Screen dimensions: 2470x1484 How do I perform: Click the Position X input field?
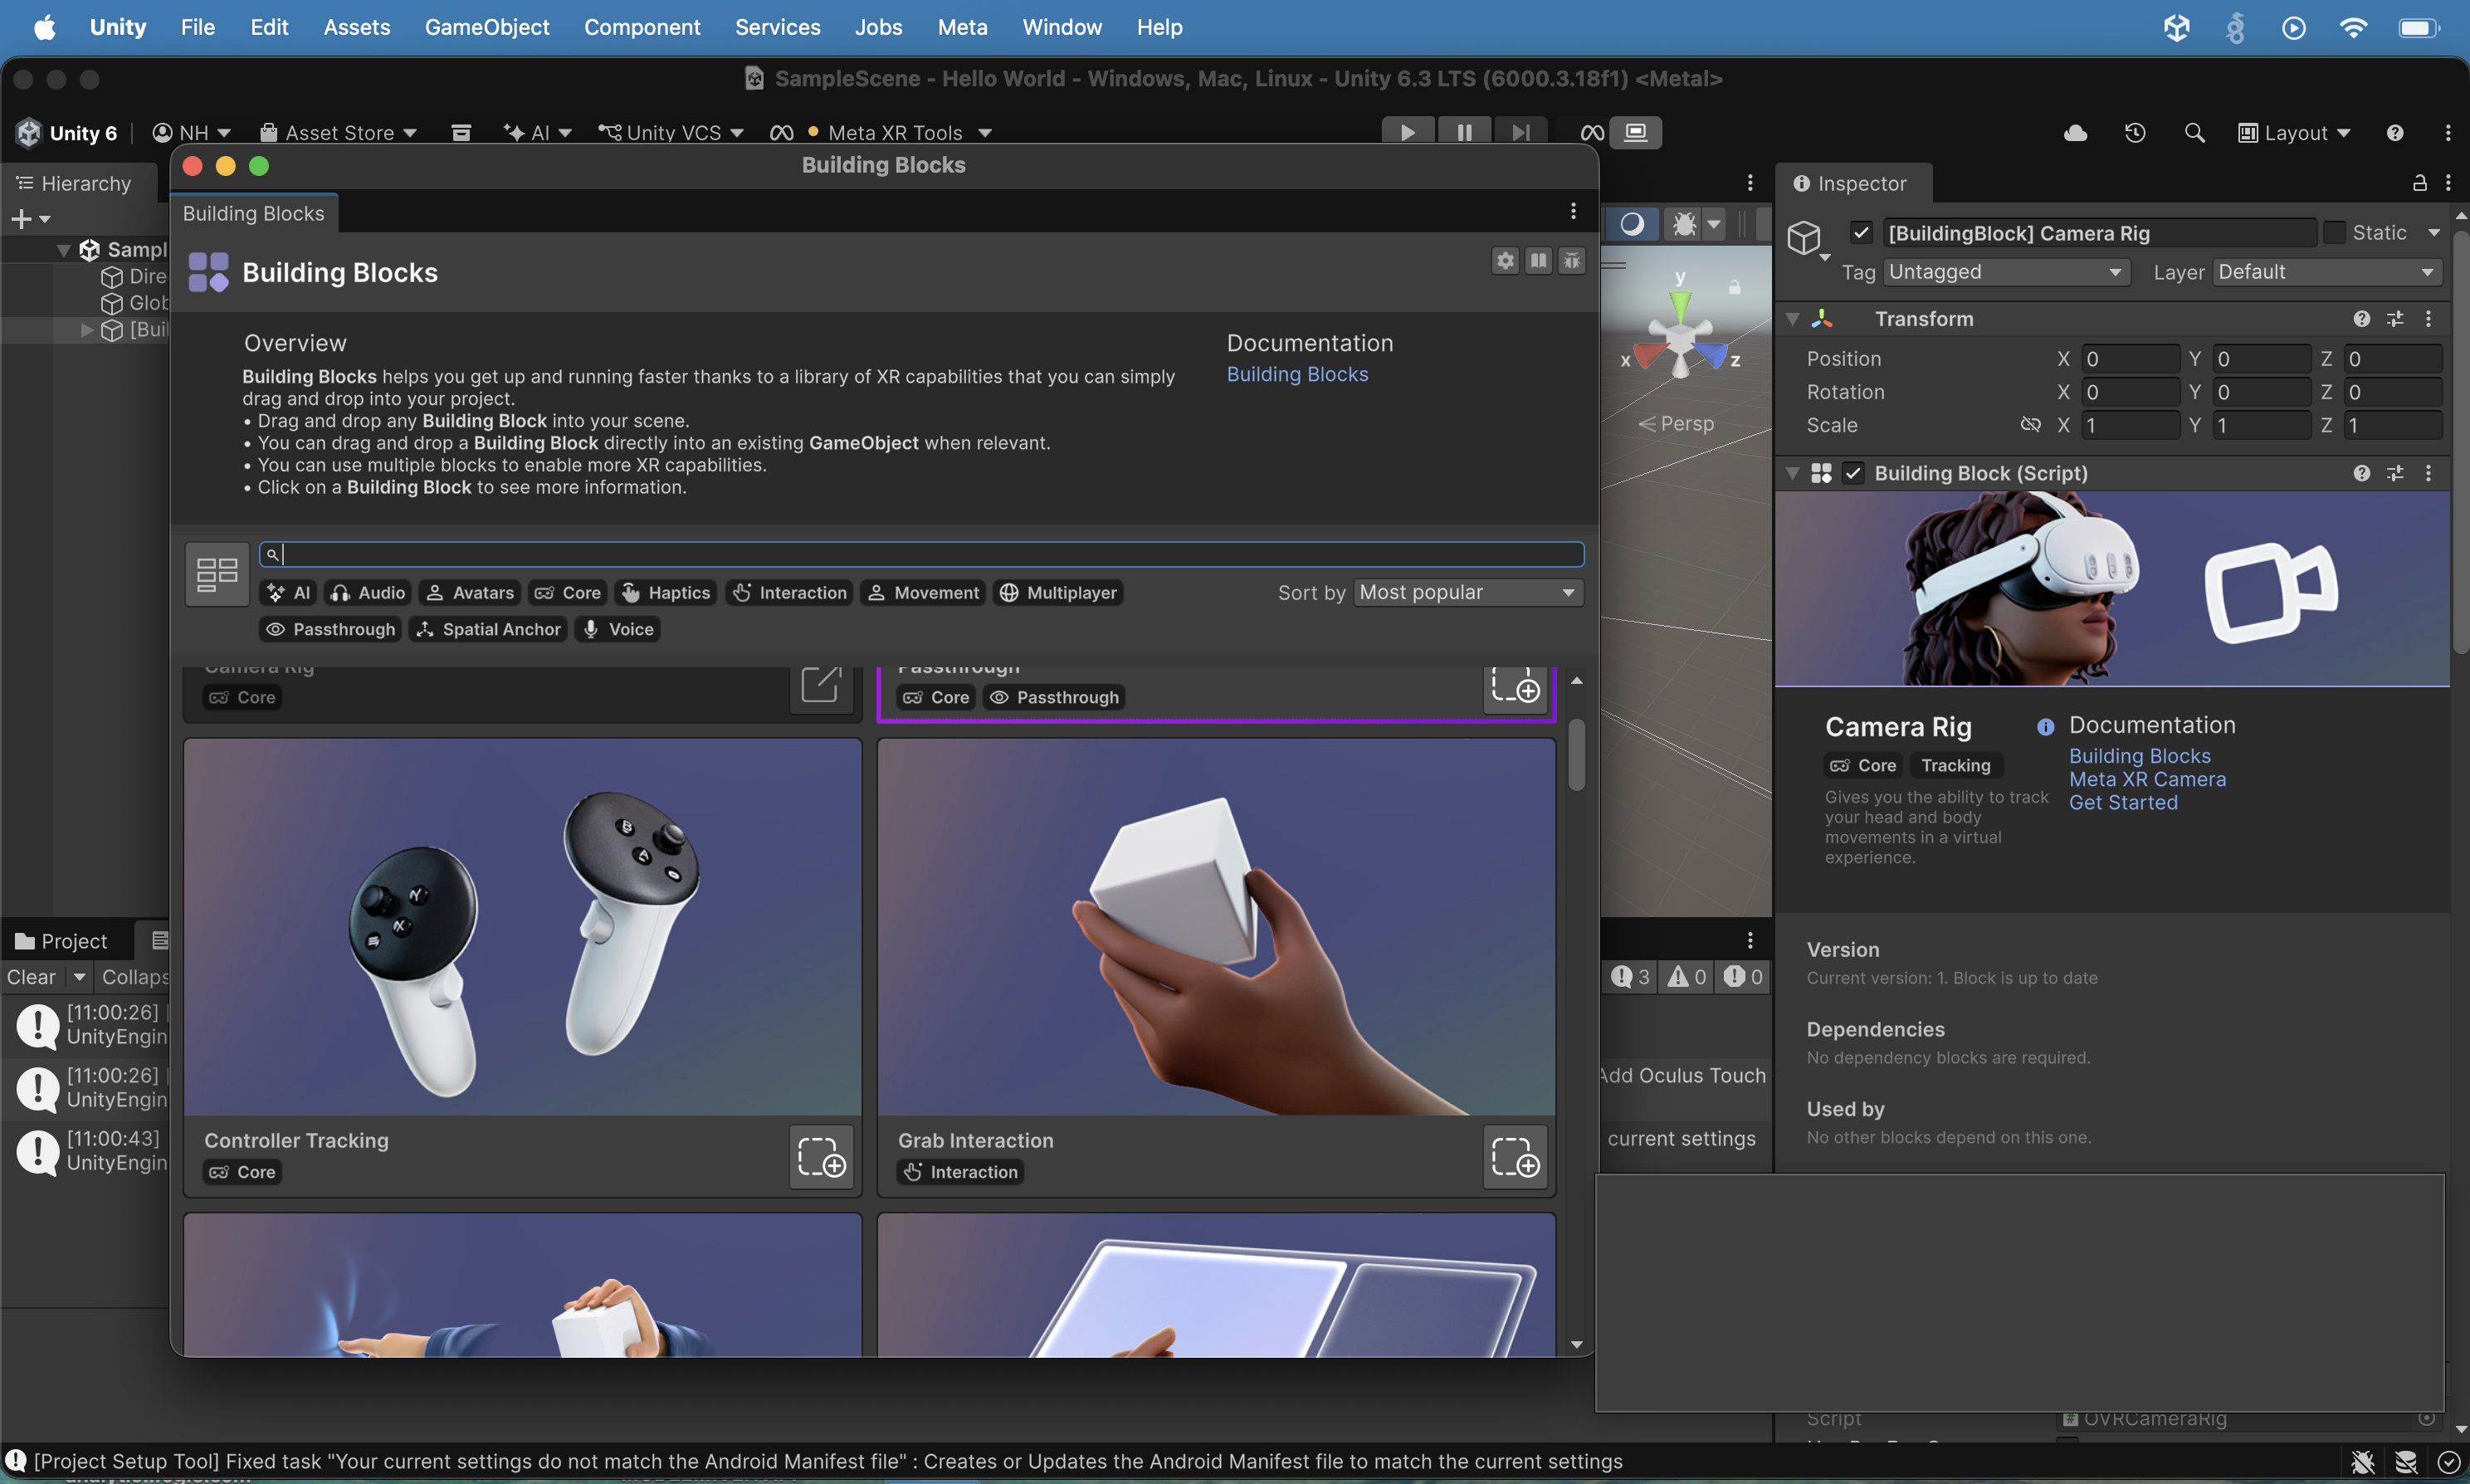pyautogui.click(x=2131, y=359)
